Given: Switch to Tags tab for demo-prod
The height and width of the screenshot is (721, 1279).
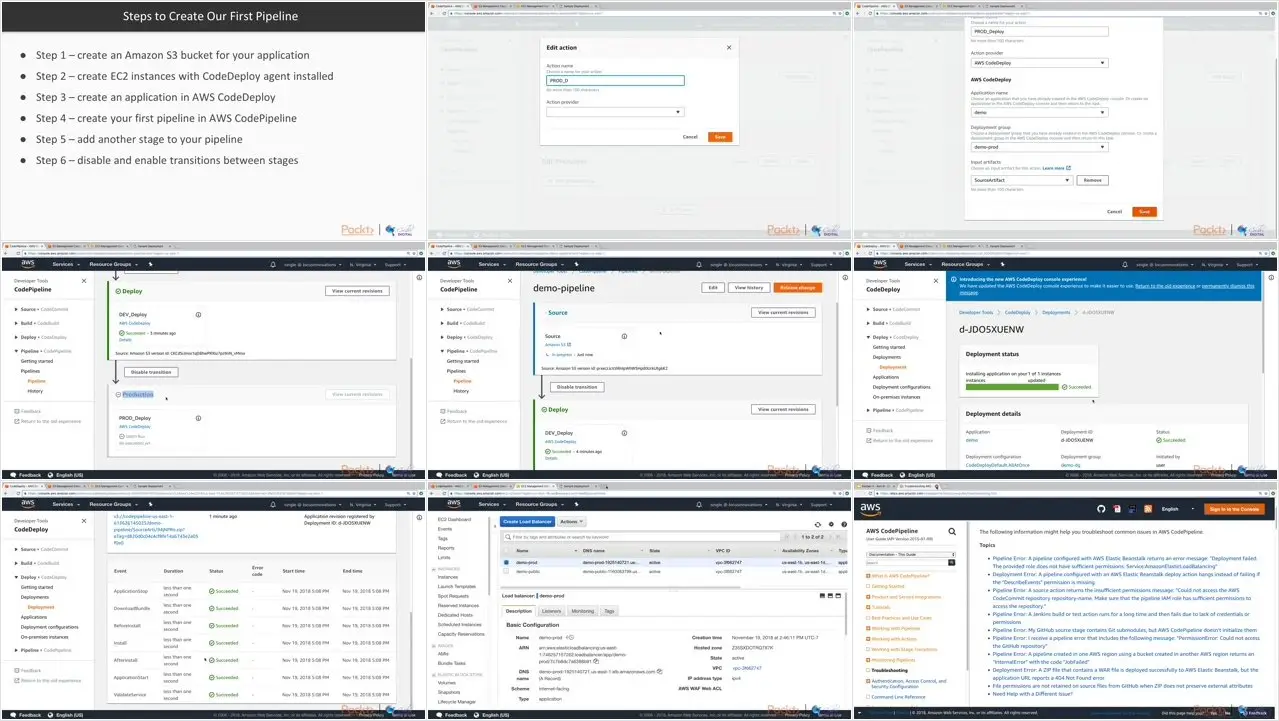Looking at the screenshot, I should point(609,610).
